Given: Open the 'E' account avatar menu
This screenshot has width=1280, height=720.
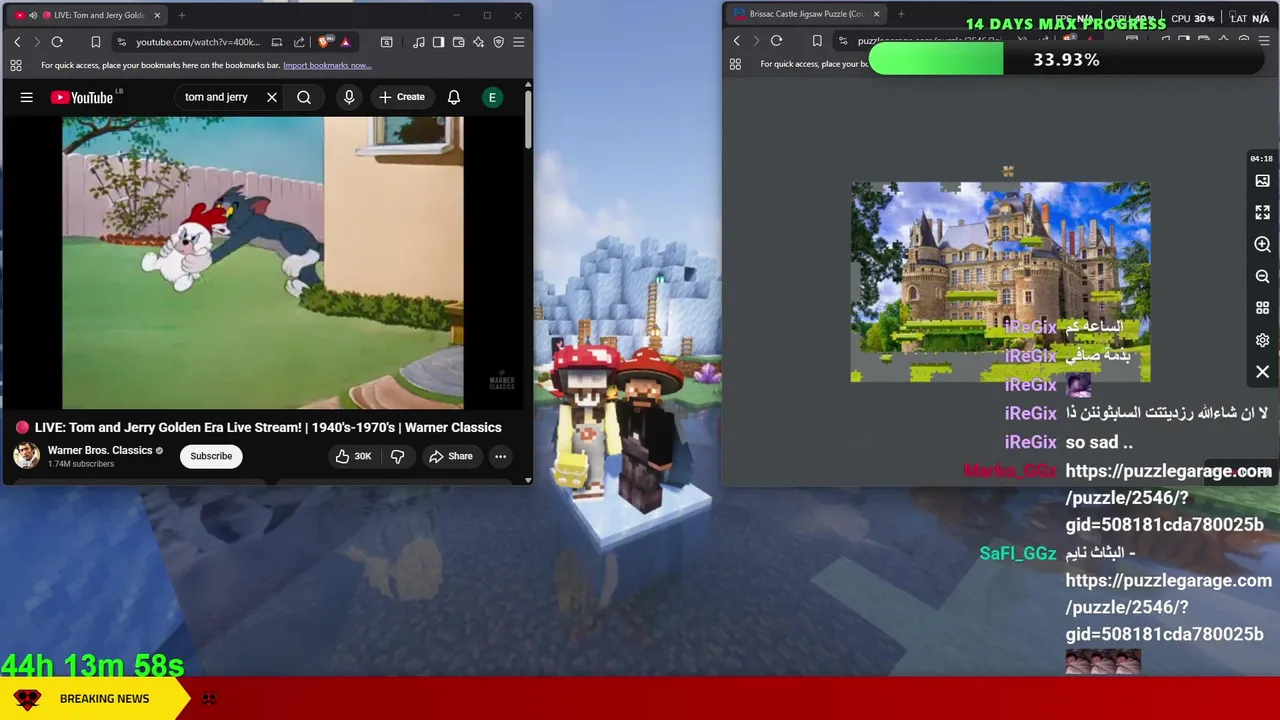Looking at the screenshot, I should click(492, 97).
